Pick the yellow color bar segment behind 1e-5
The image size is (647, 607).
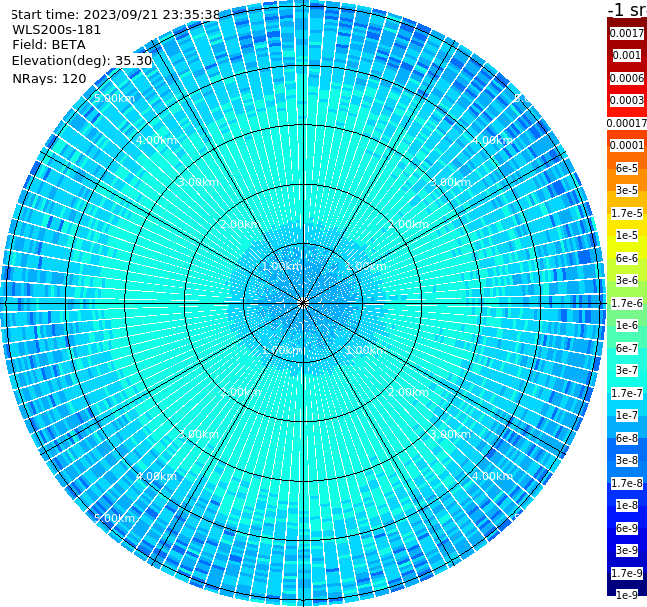click(x=627, y=235)
